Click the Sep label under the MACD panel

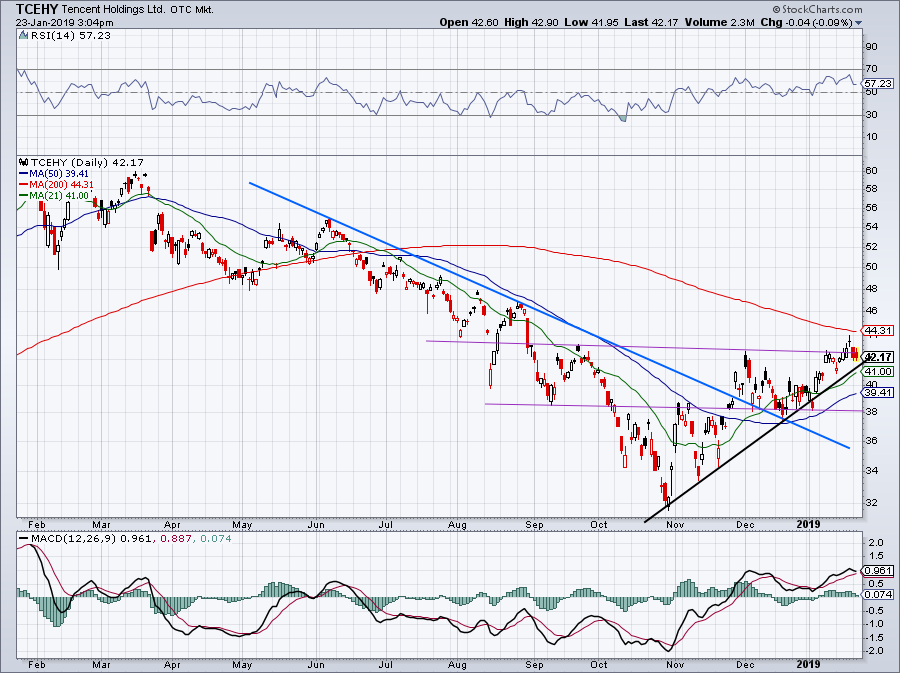(534, 665)
